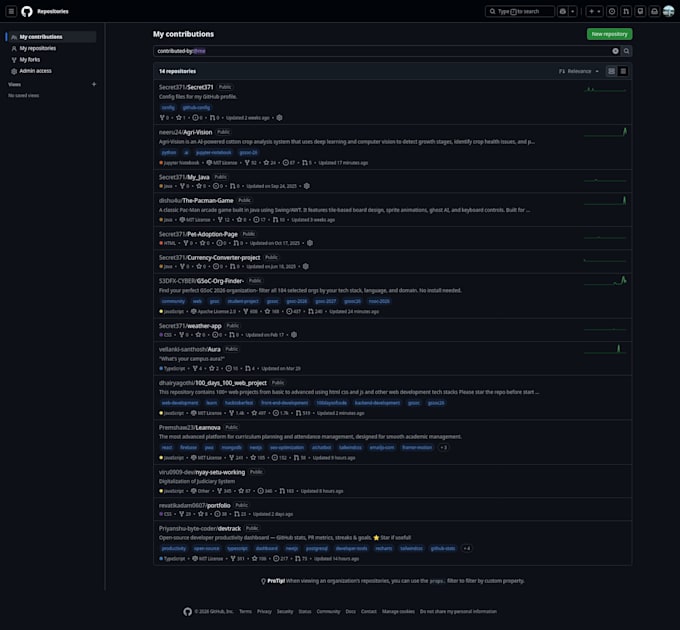Click the GitHub logo in the footer
This screenshot has width=680, height=630.
(187, 611)
